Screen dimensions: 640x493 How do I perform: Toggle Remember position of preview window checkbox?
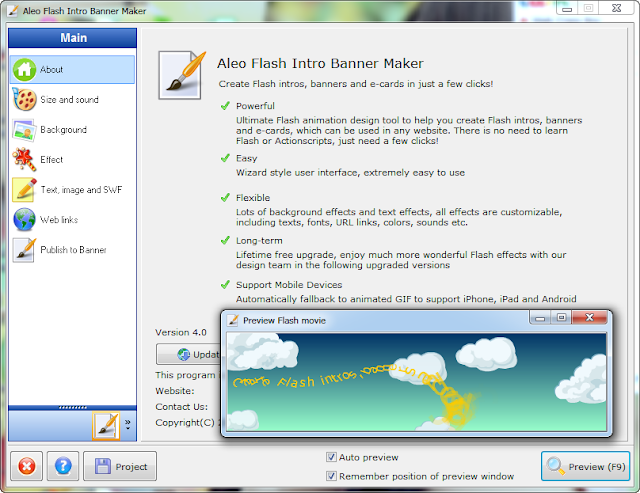click(x=331, y=476)
